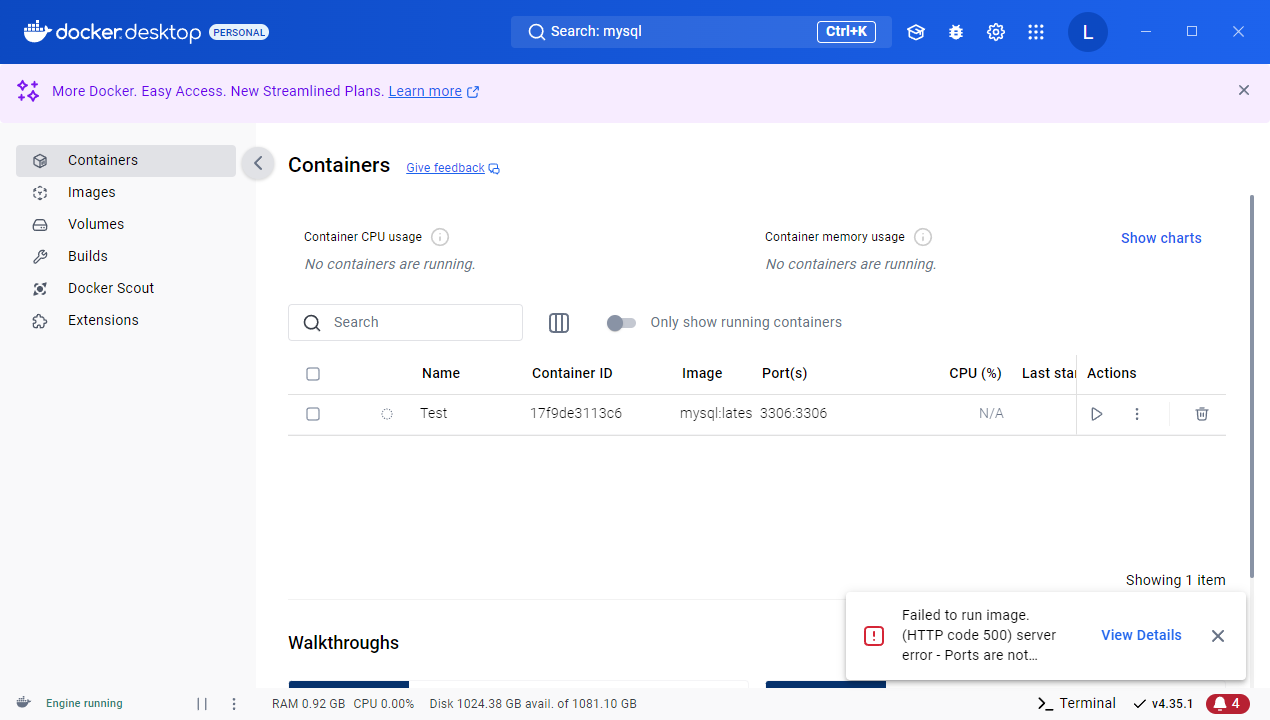
Task: Click the vertical scrollbar of containers page
Action: pyautogui.click(x=1252, y=384)
